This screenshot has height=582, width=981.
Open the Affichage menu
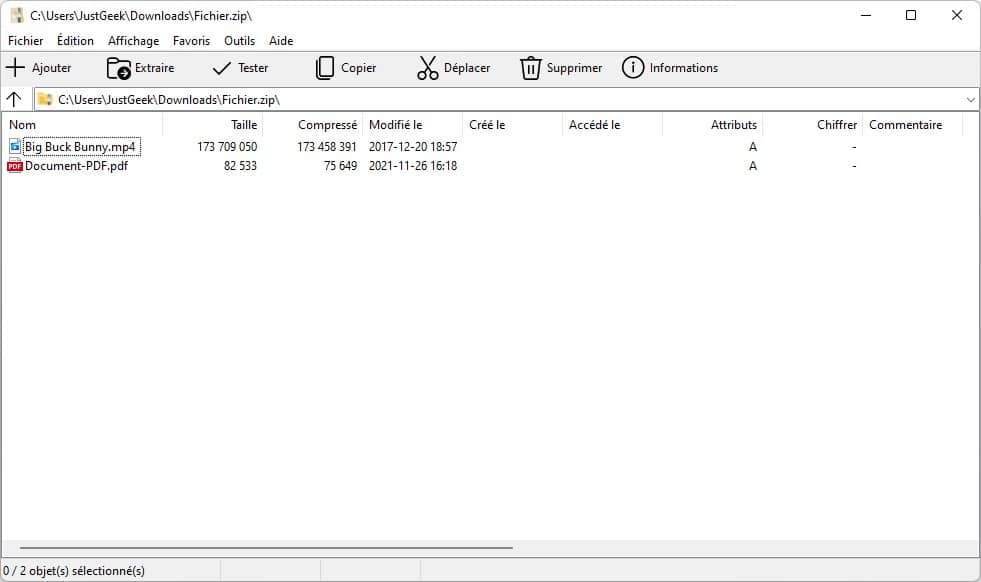(x=133, y=41)
